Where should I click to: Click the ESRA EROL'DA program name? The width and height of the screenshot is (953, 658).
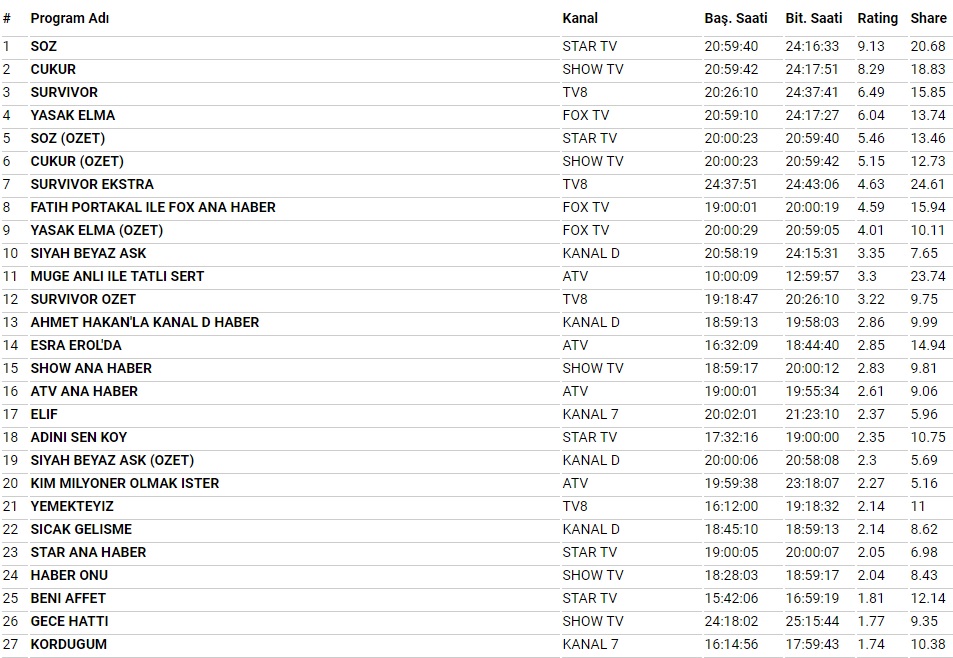76,345
